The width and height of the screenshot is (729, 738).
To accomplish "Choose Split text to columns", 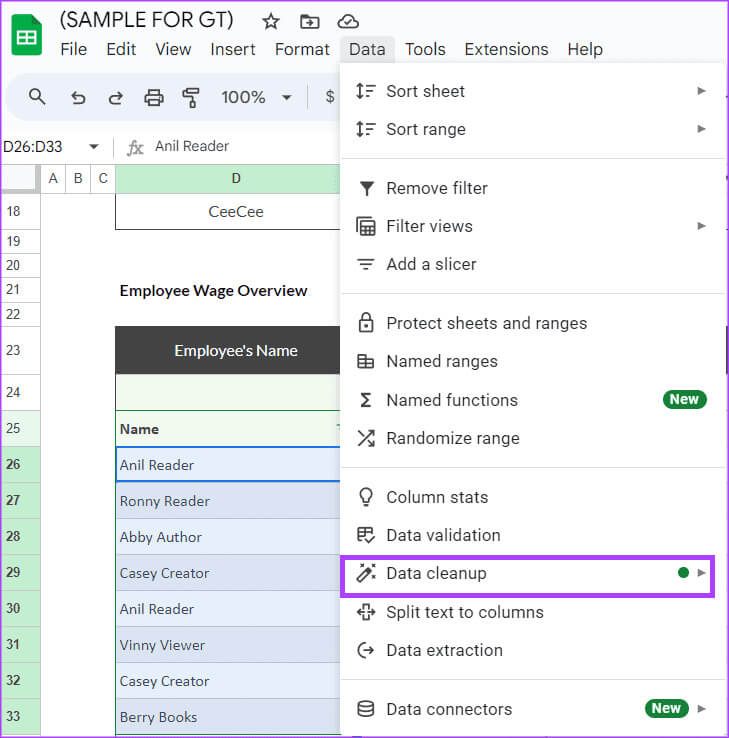I will click(464, 612).
